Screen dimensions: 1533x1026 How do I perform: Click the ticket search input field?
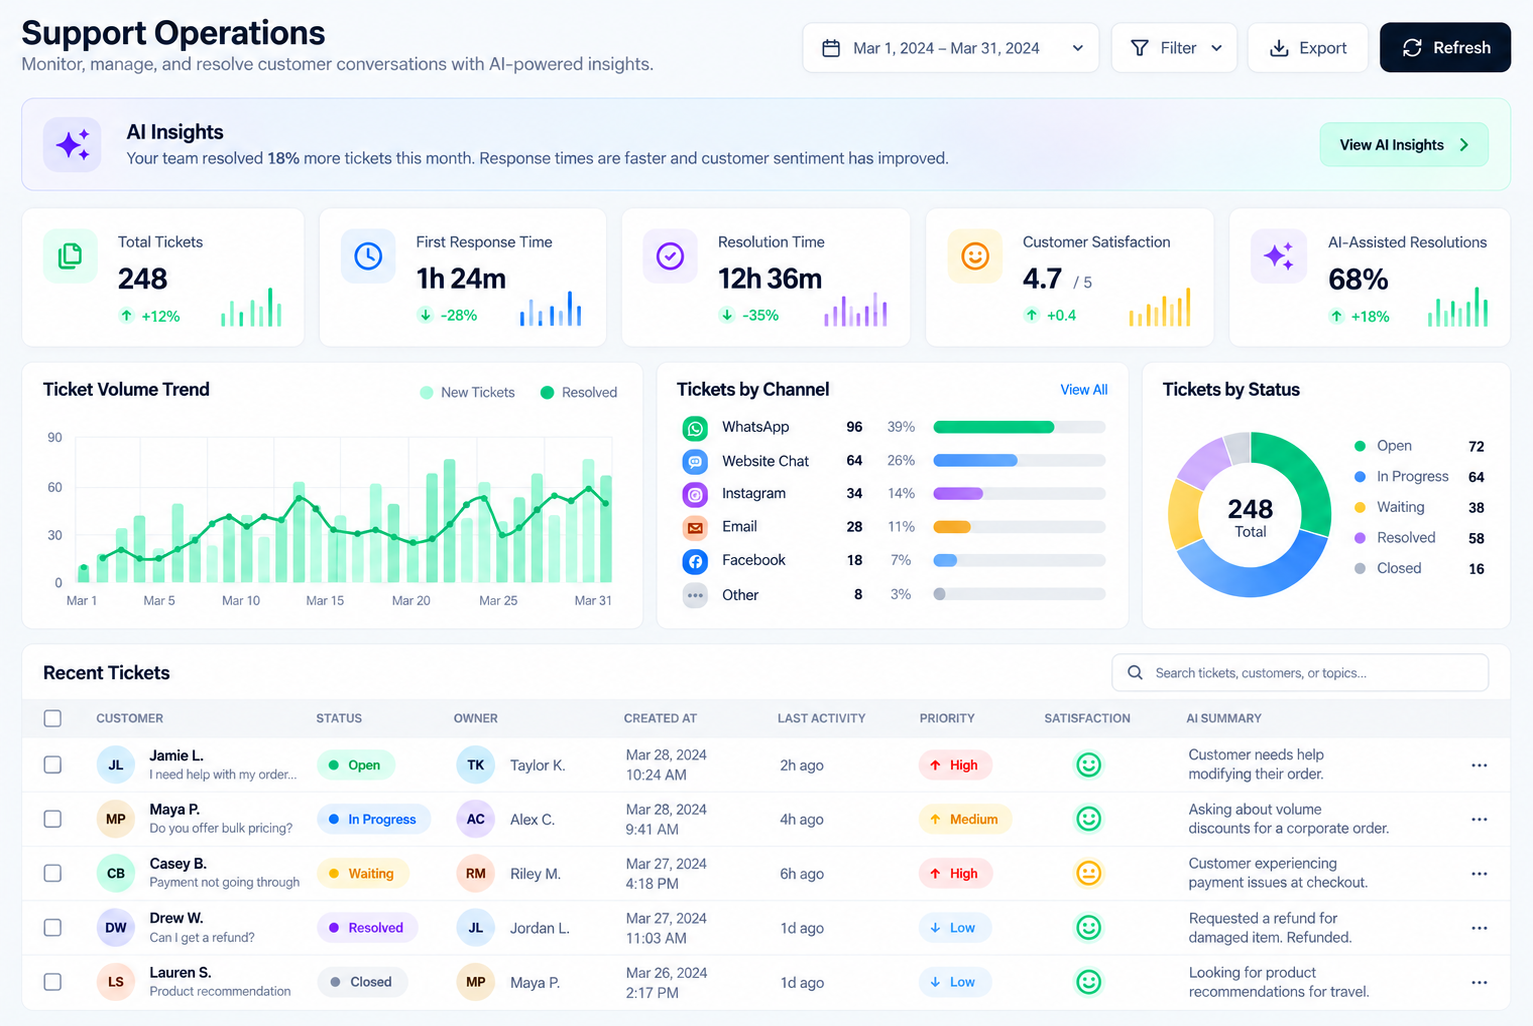tap(1300, 673)
